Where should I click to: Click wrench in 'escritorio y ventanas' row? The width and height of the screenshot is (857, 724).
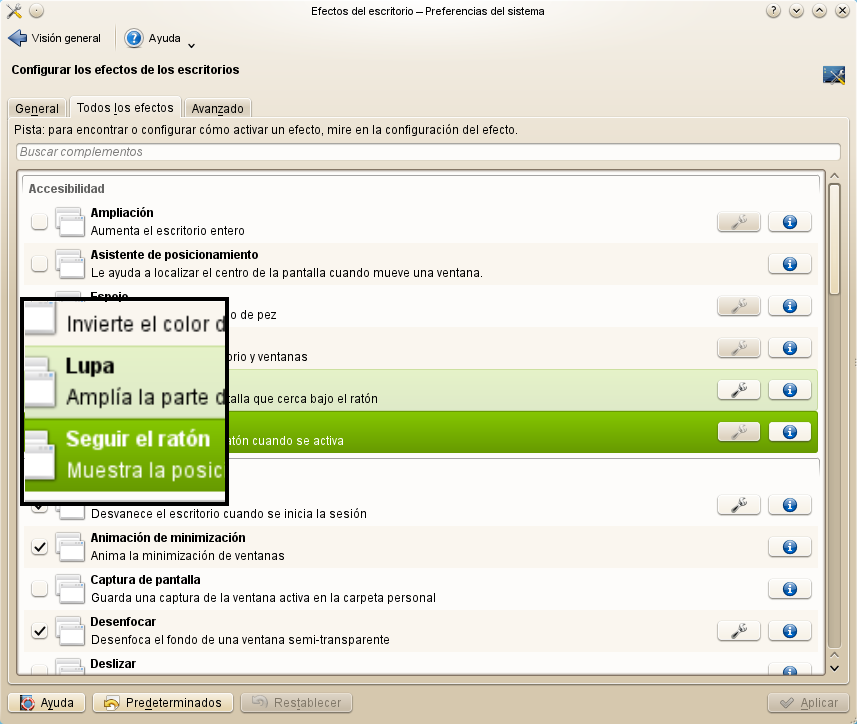pyautogui.click(x=738, y=348)
